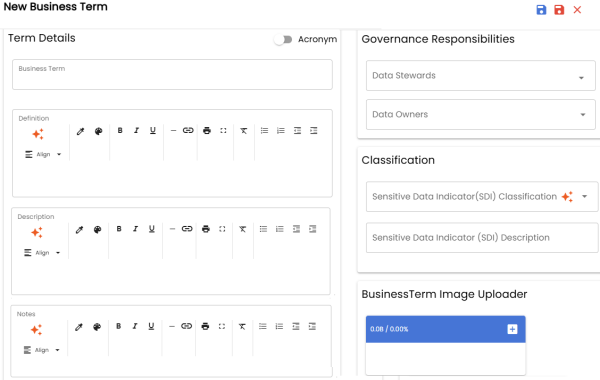600x380 pixels.
Task: Open Align dropdown in Definition editor
Action: [43, 155]
